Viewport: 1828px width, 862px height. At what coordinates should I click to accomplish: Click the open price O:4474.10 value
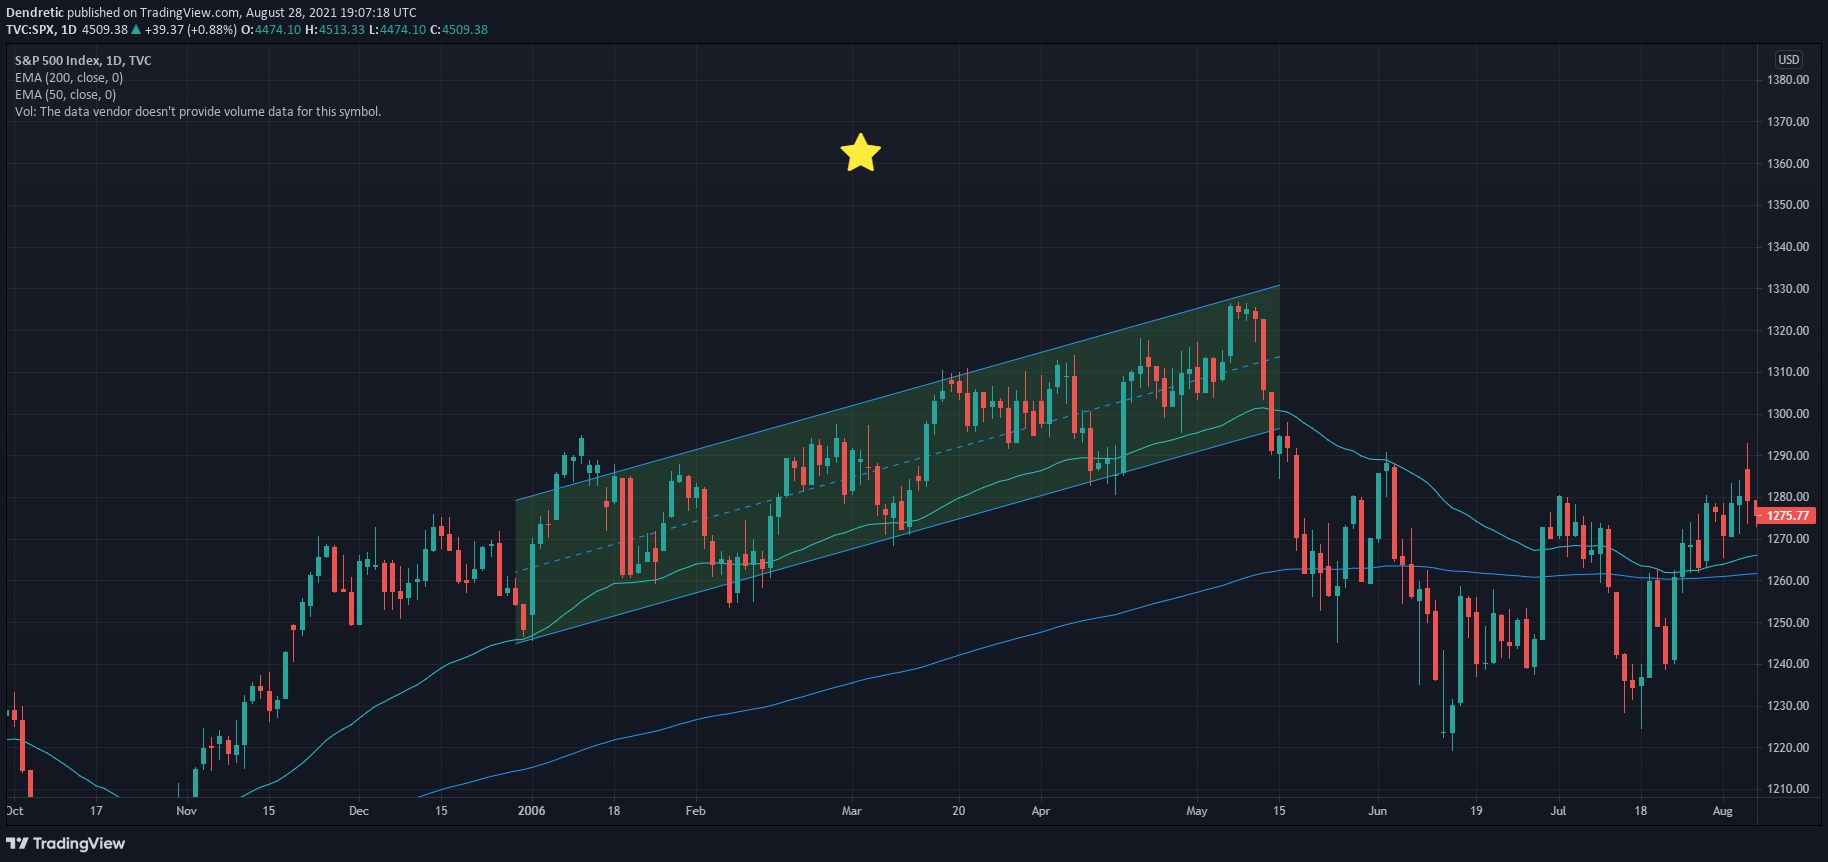(x=271, y=30)
